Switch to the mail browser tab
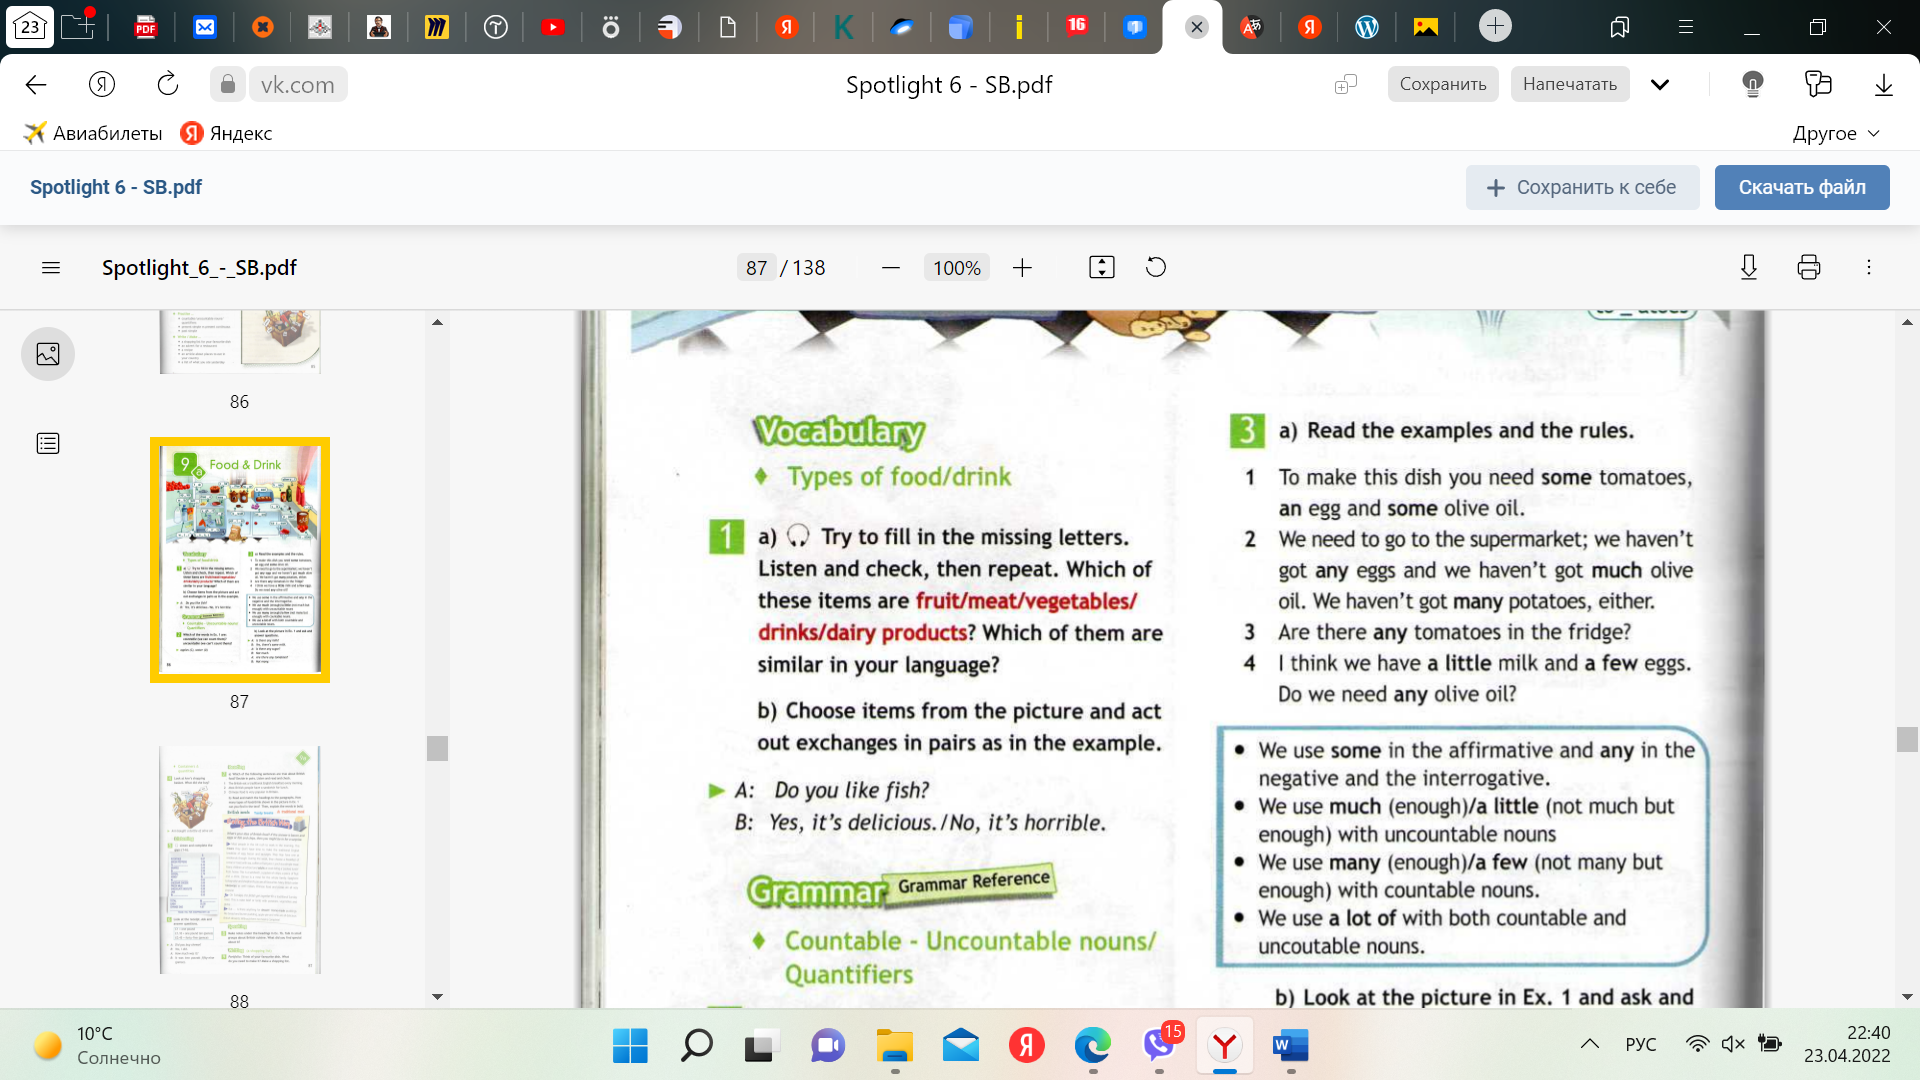 [205, 27]
